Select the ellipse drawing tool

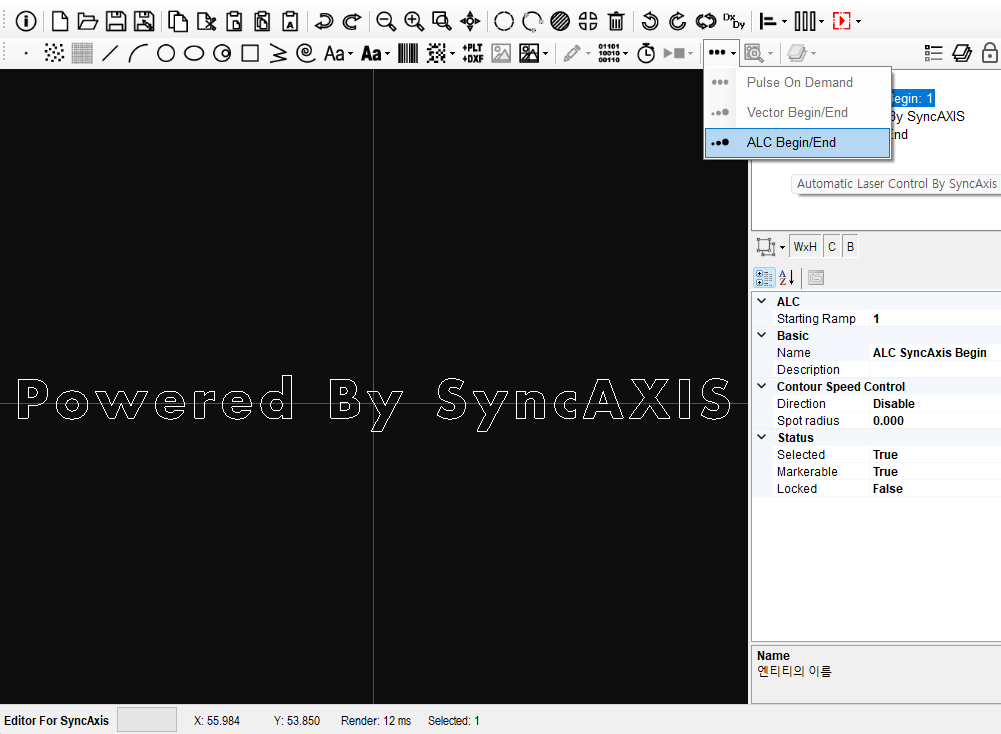(x=194, y=53)
